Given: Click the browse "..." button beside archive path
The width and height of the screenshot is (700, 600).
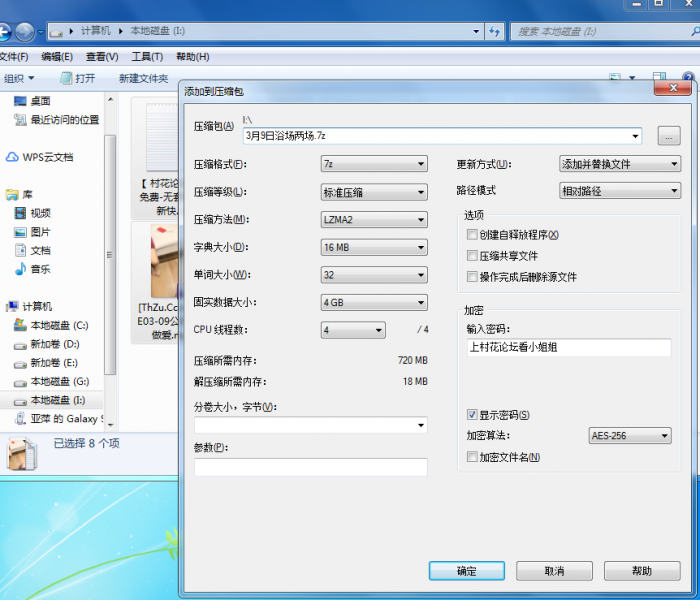Looking at the screenshot, I should (669, 136).
